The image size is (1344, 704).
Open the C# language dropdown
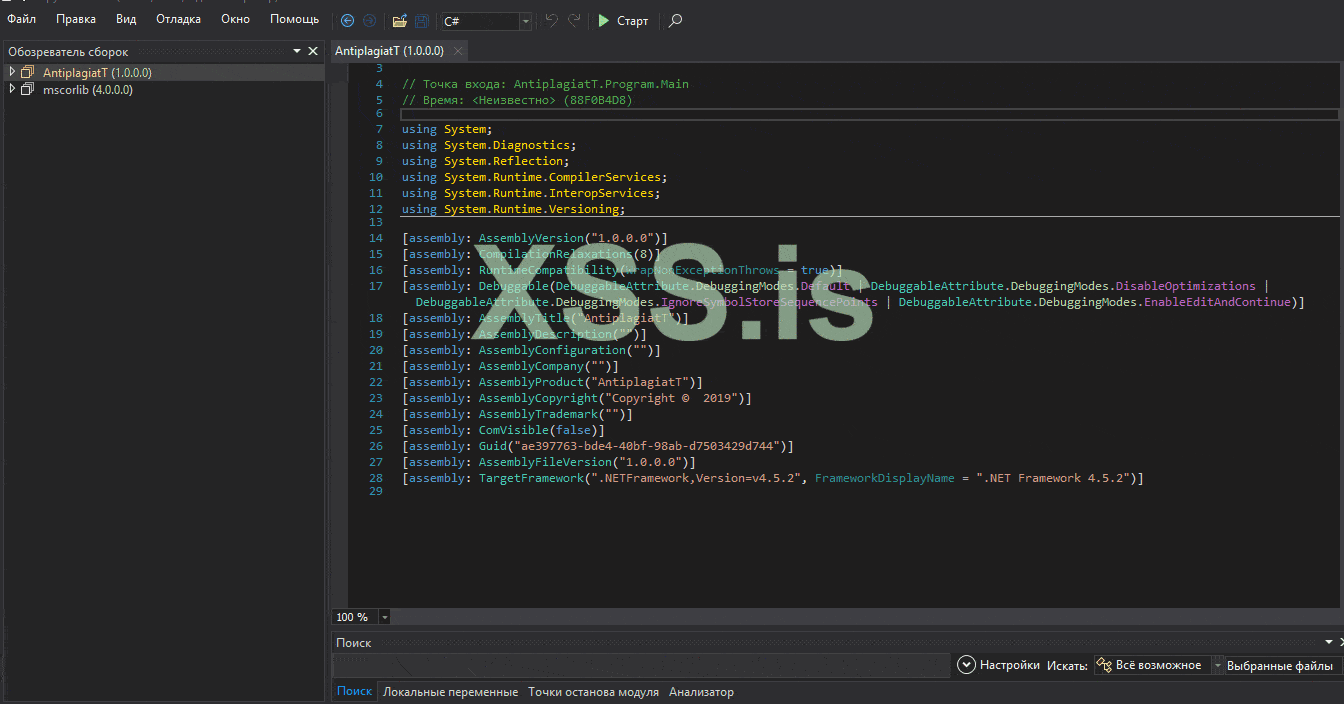click(526, 21)
